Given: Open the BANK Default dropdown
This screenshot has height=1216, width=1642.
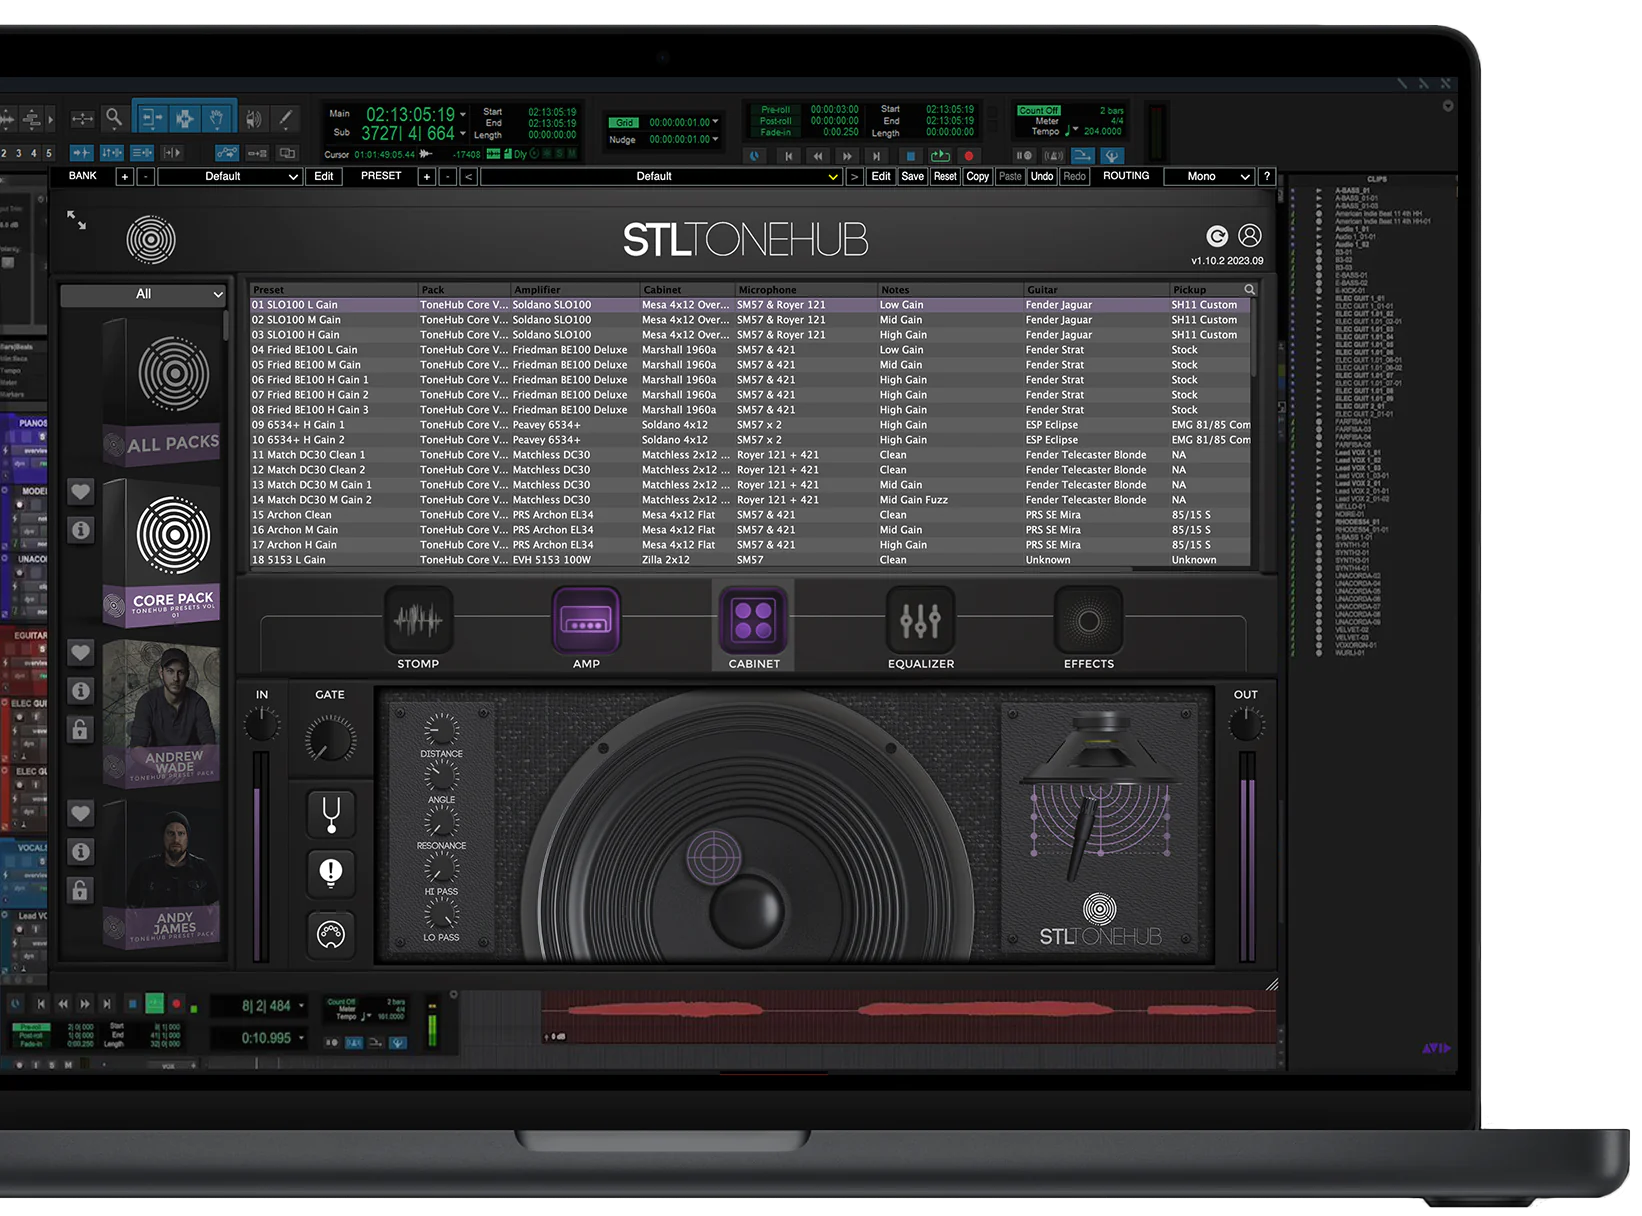Looking at the screenshot, I should pos(230,176).
